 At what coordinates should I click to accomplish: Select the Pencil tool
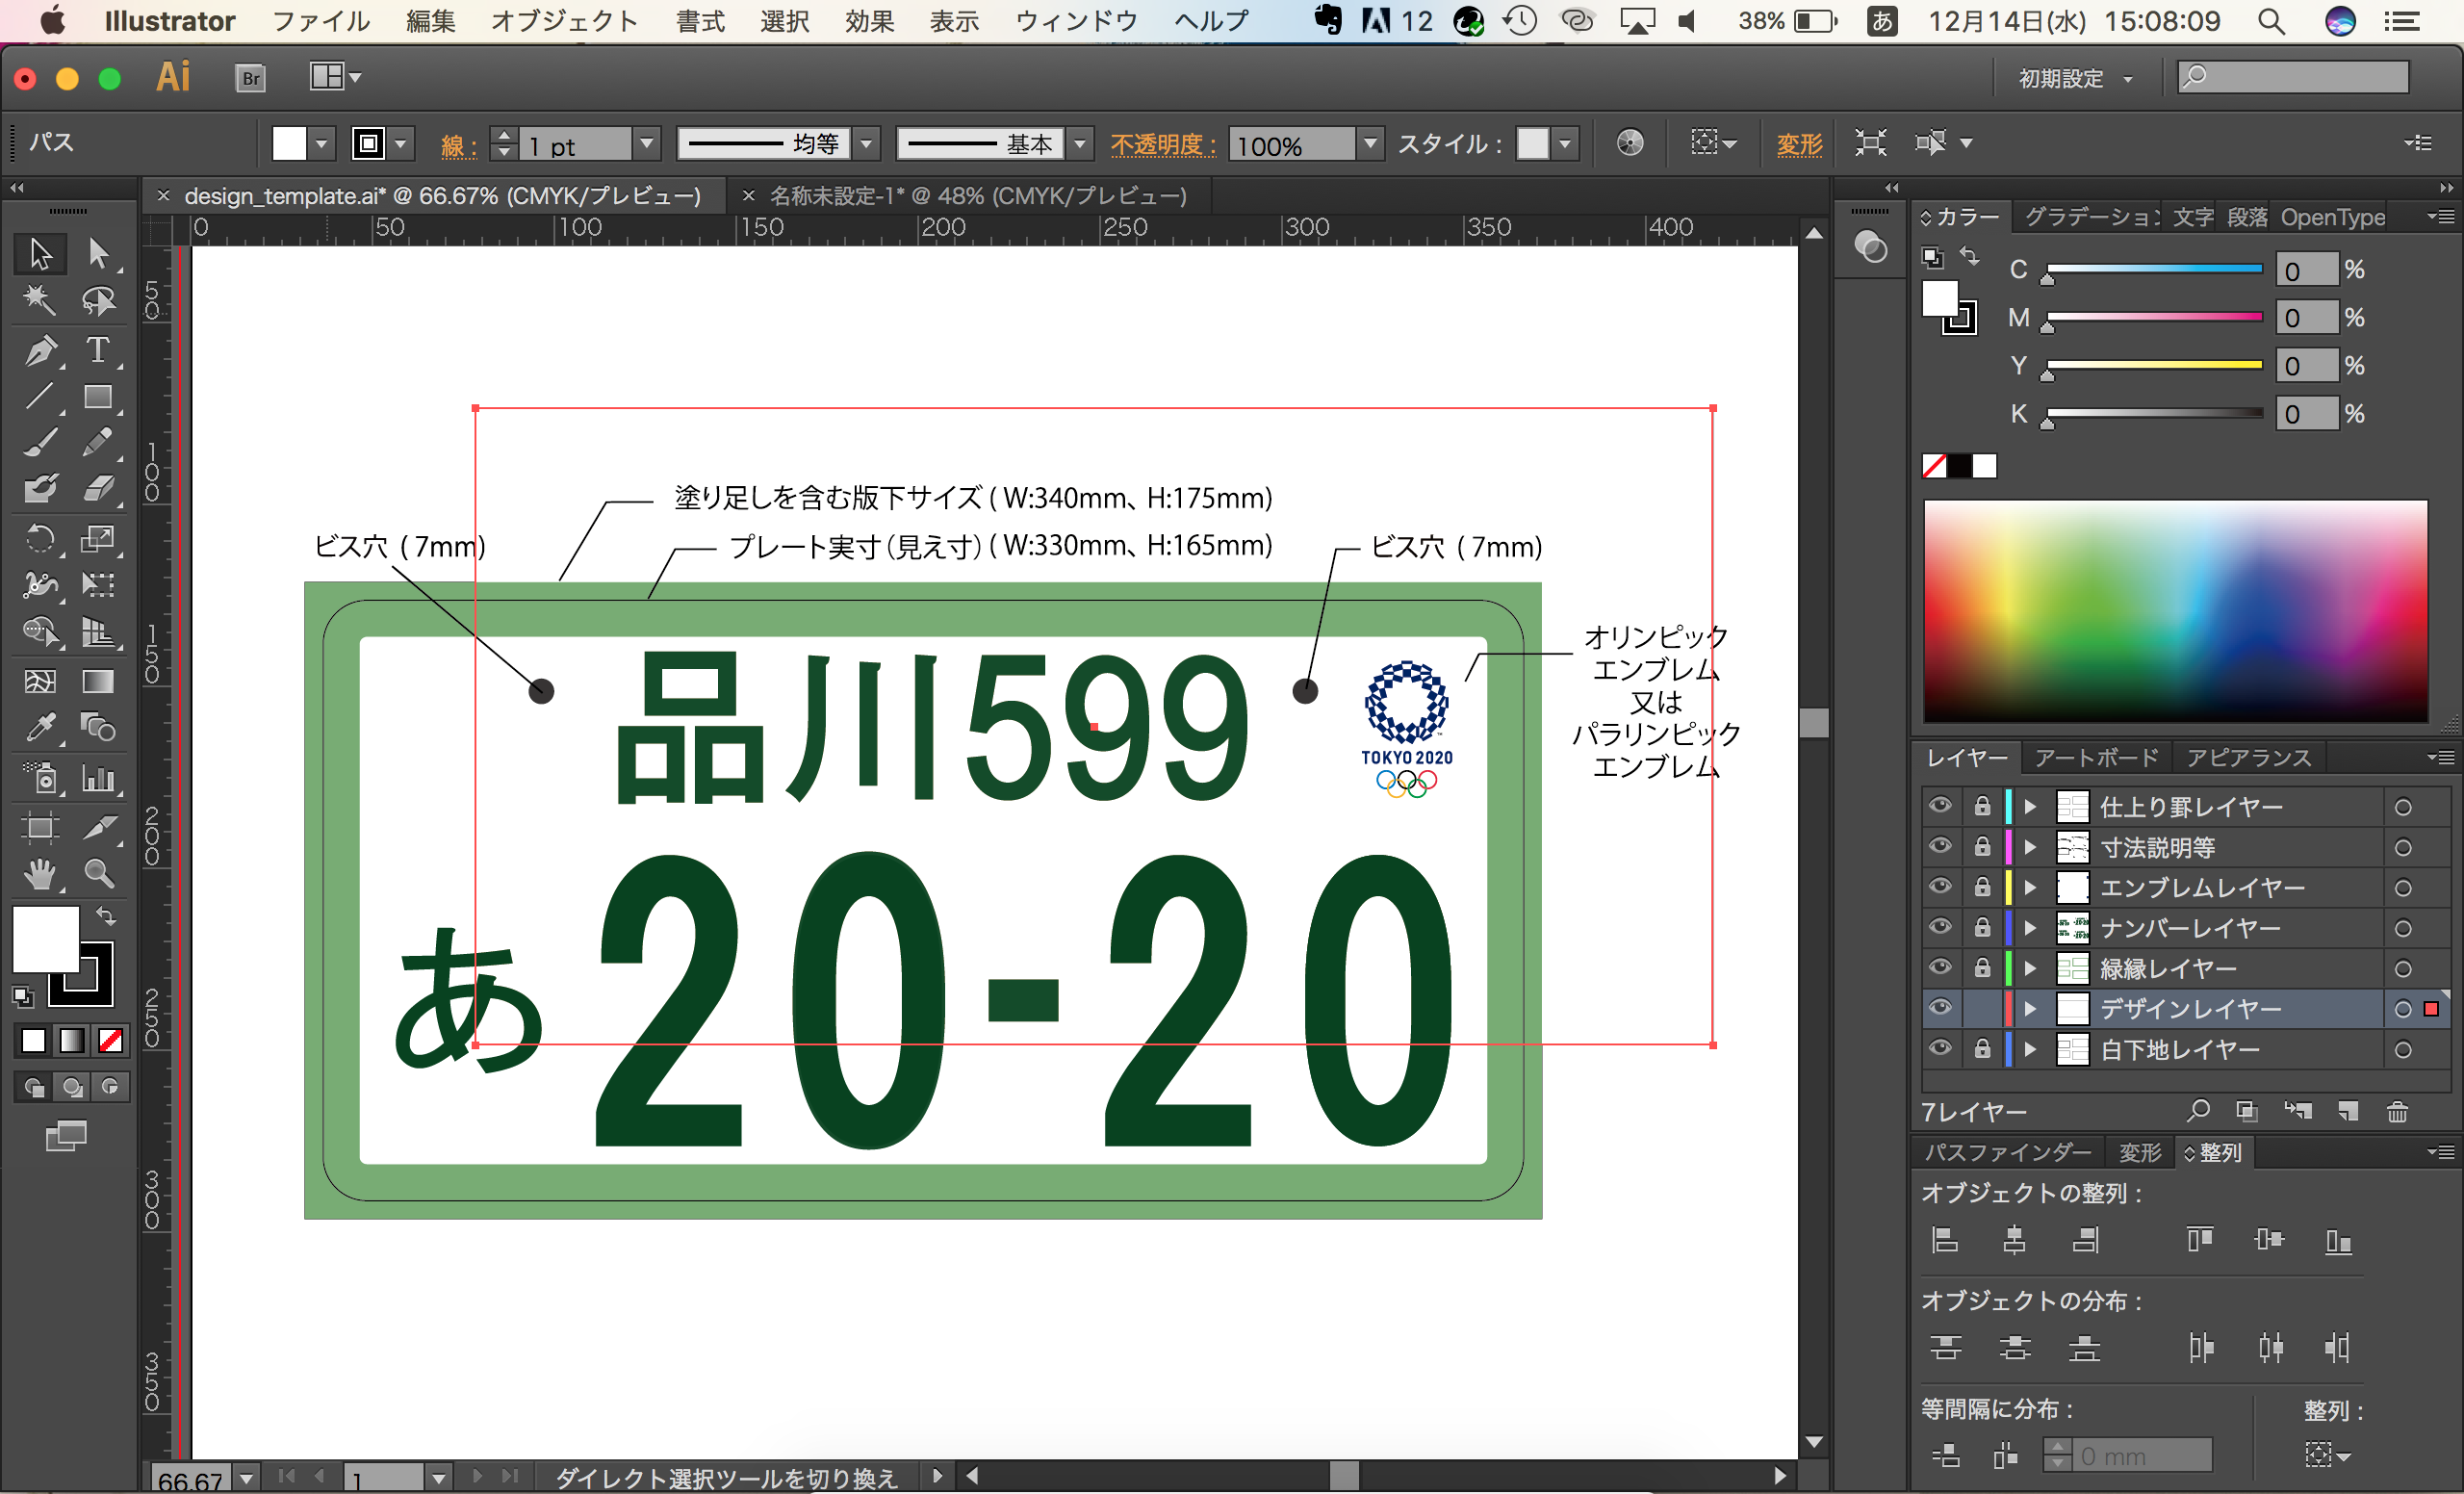[x=98, y=442]
